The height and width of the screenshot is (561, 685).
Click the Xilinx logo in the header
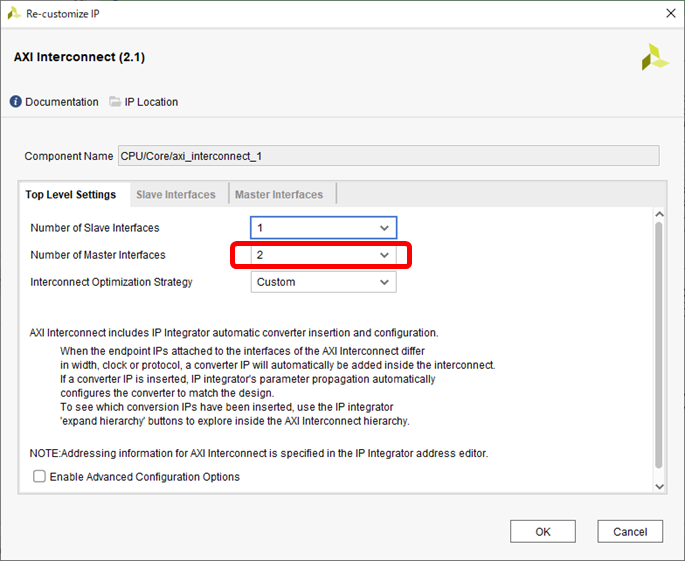pos(655,57)
